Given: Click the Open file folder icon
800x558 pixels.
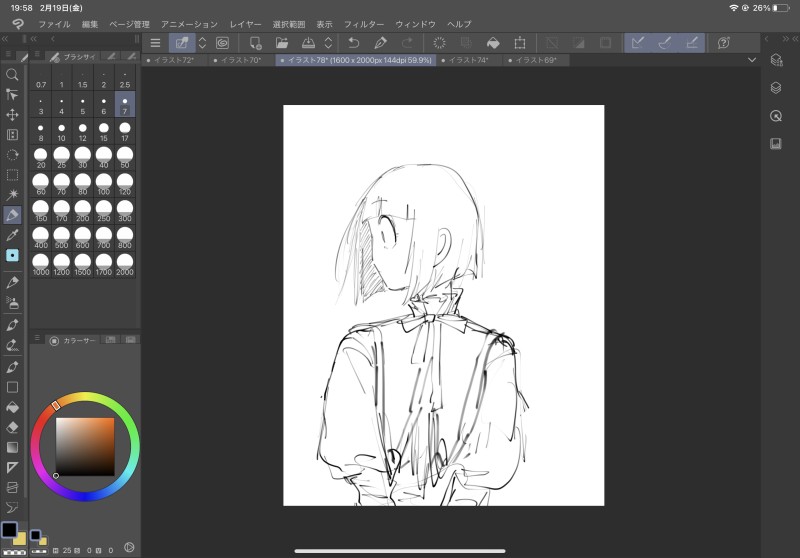Looking at the screenshot, I should [x=282, y=43].
